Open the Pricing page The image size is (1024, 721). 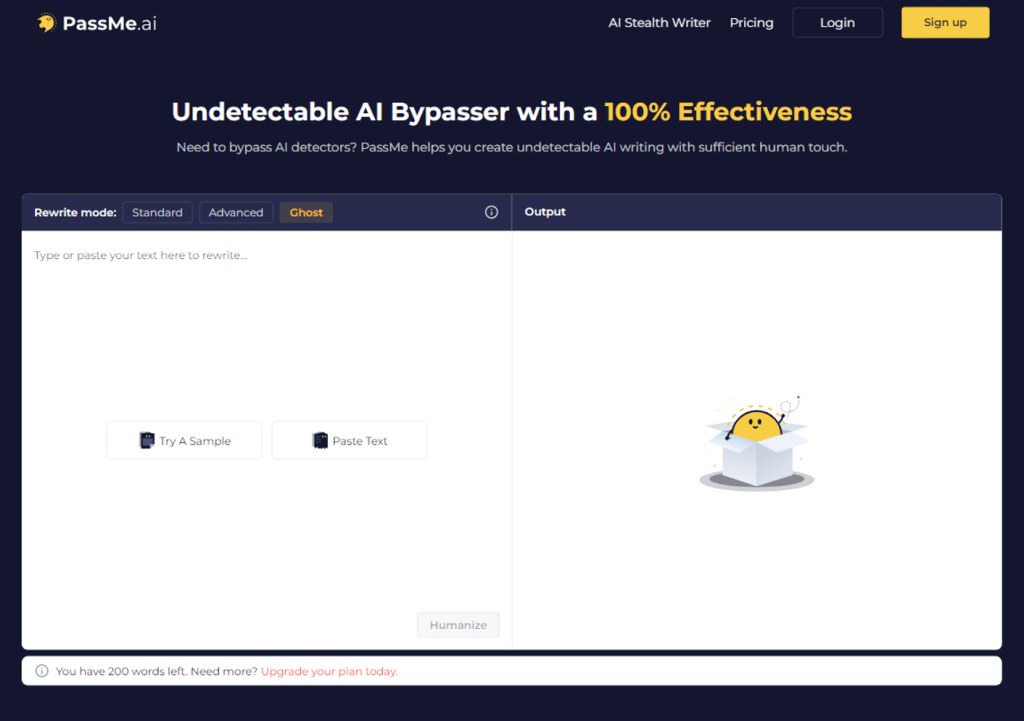751,22
